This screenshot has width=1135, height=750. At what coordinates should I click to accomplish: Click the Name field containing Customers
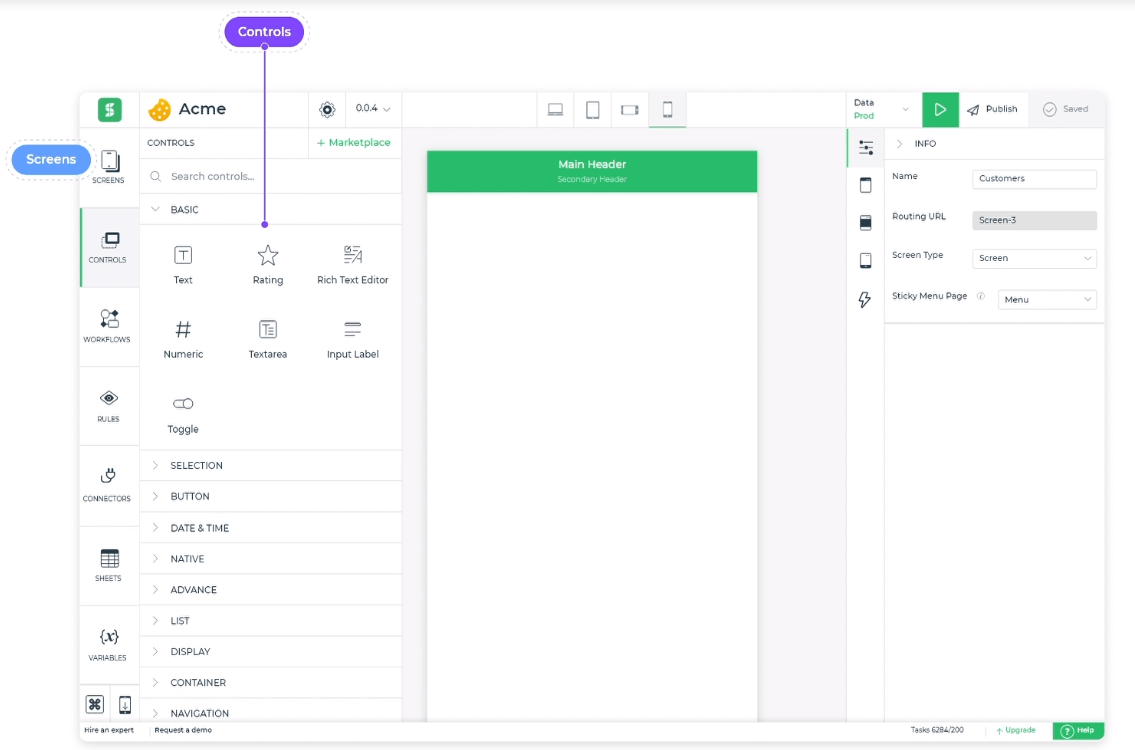coord(1034,179)
